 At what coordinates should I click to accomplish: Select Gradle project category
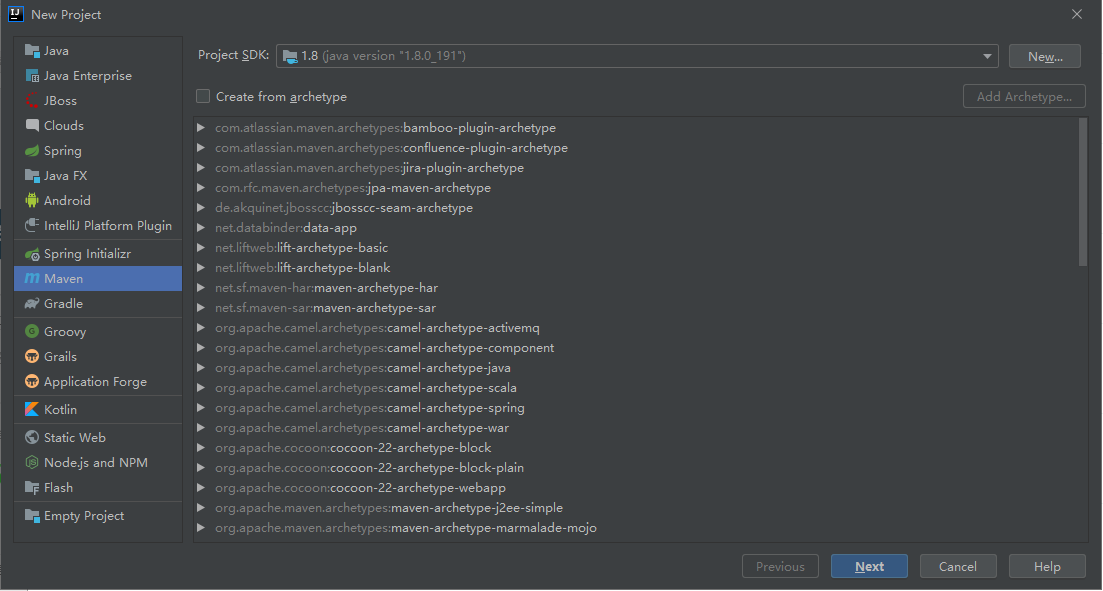click(x=98, y=303)
